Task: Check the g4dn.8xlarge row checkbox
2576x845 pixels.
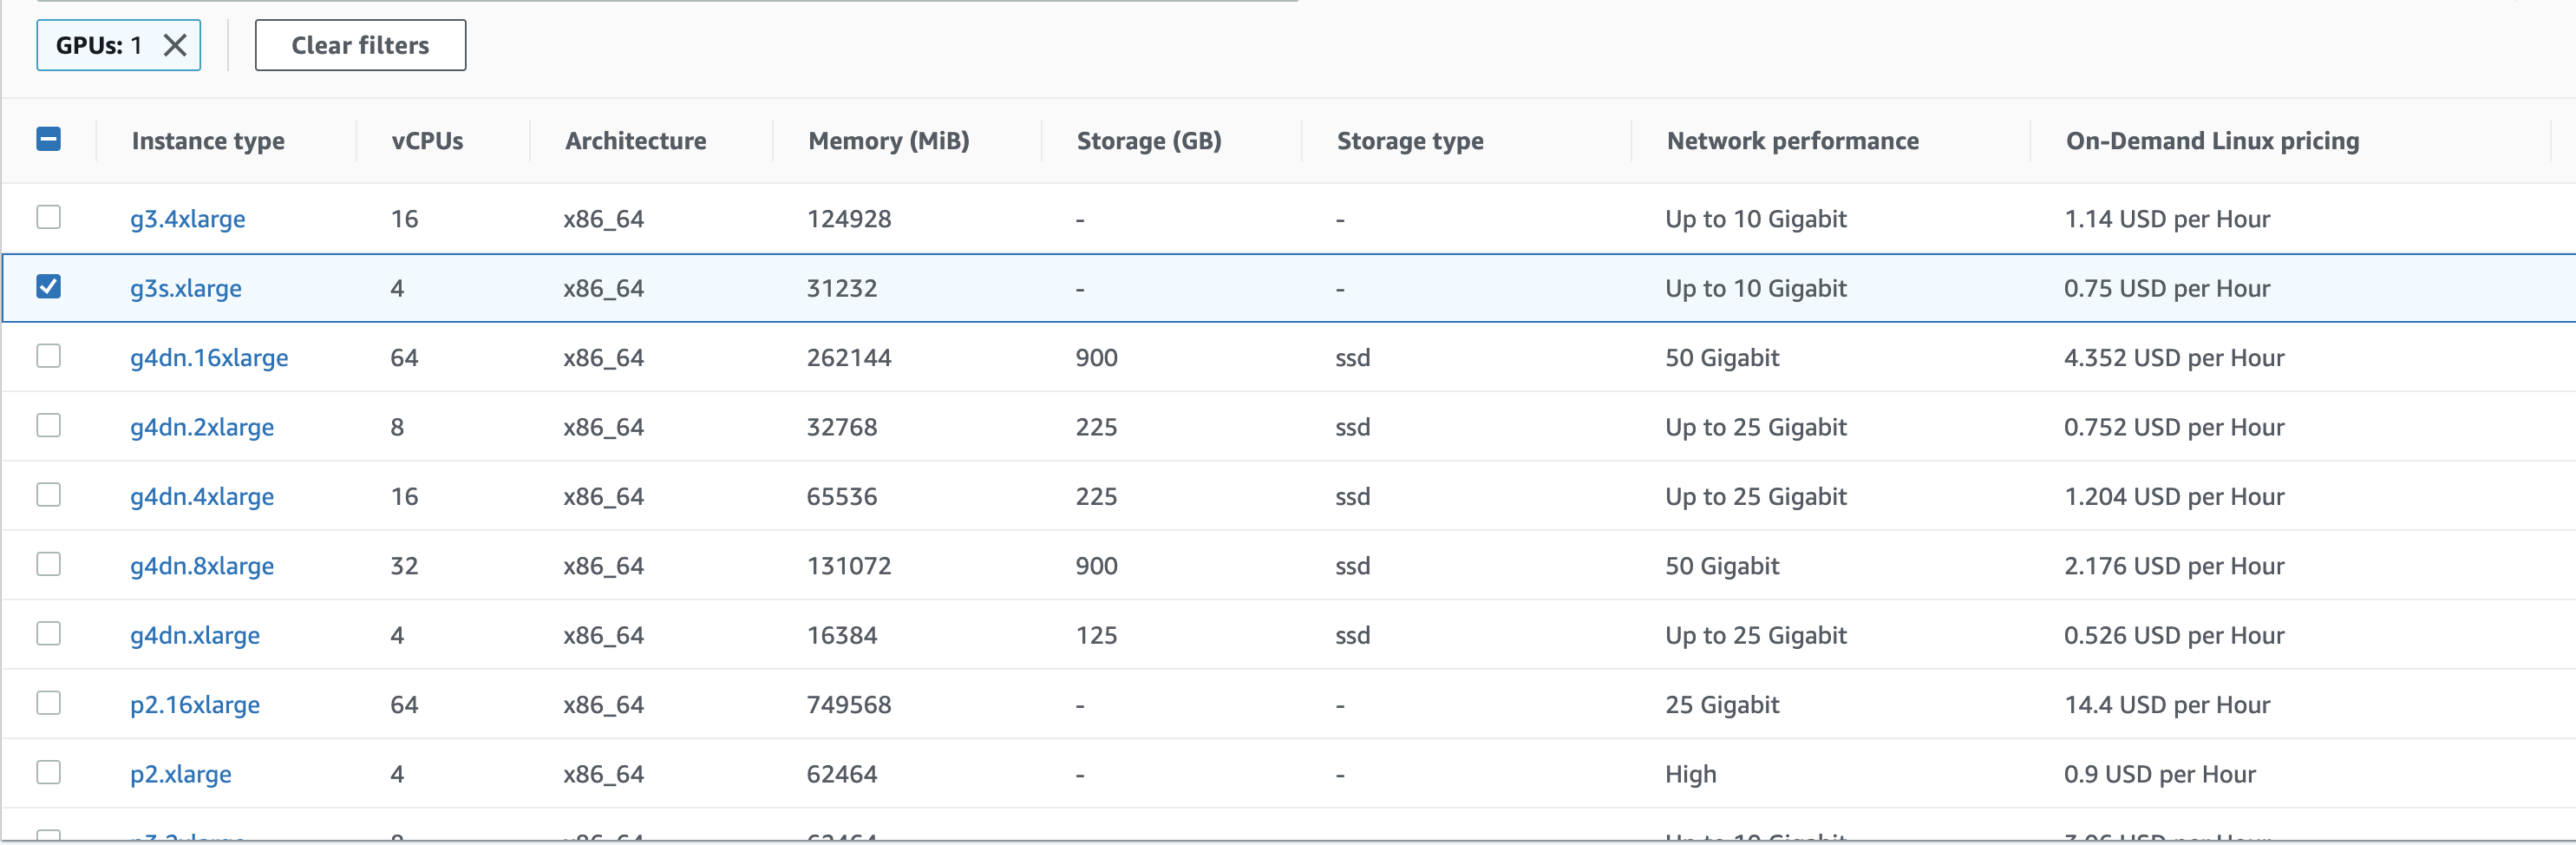Action: pyautogui.click(x=49, y=564)
